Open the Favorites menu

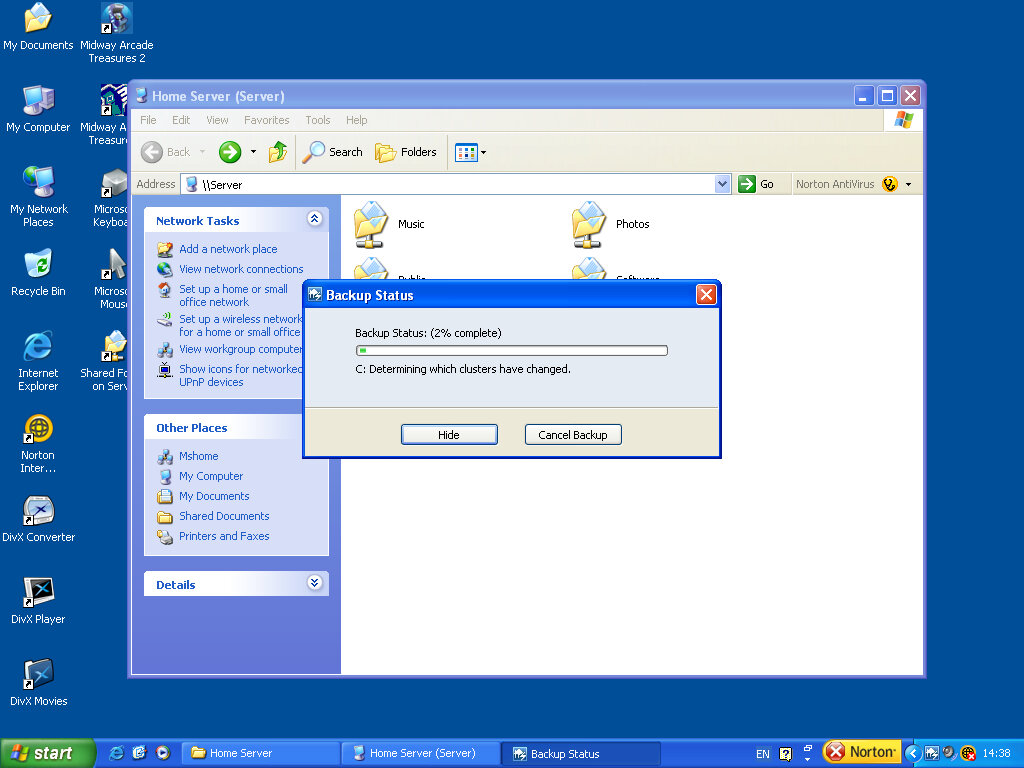267,120
